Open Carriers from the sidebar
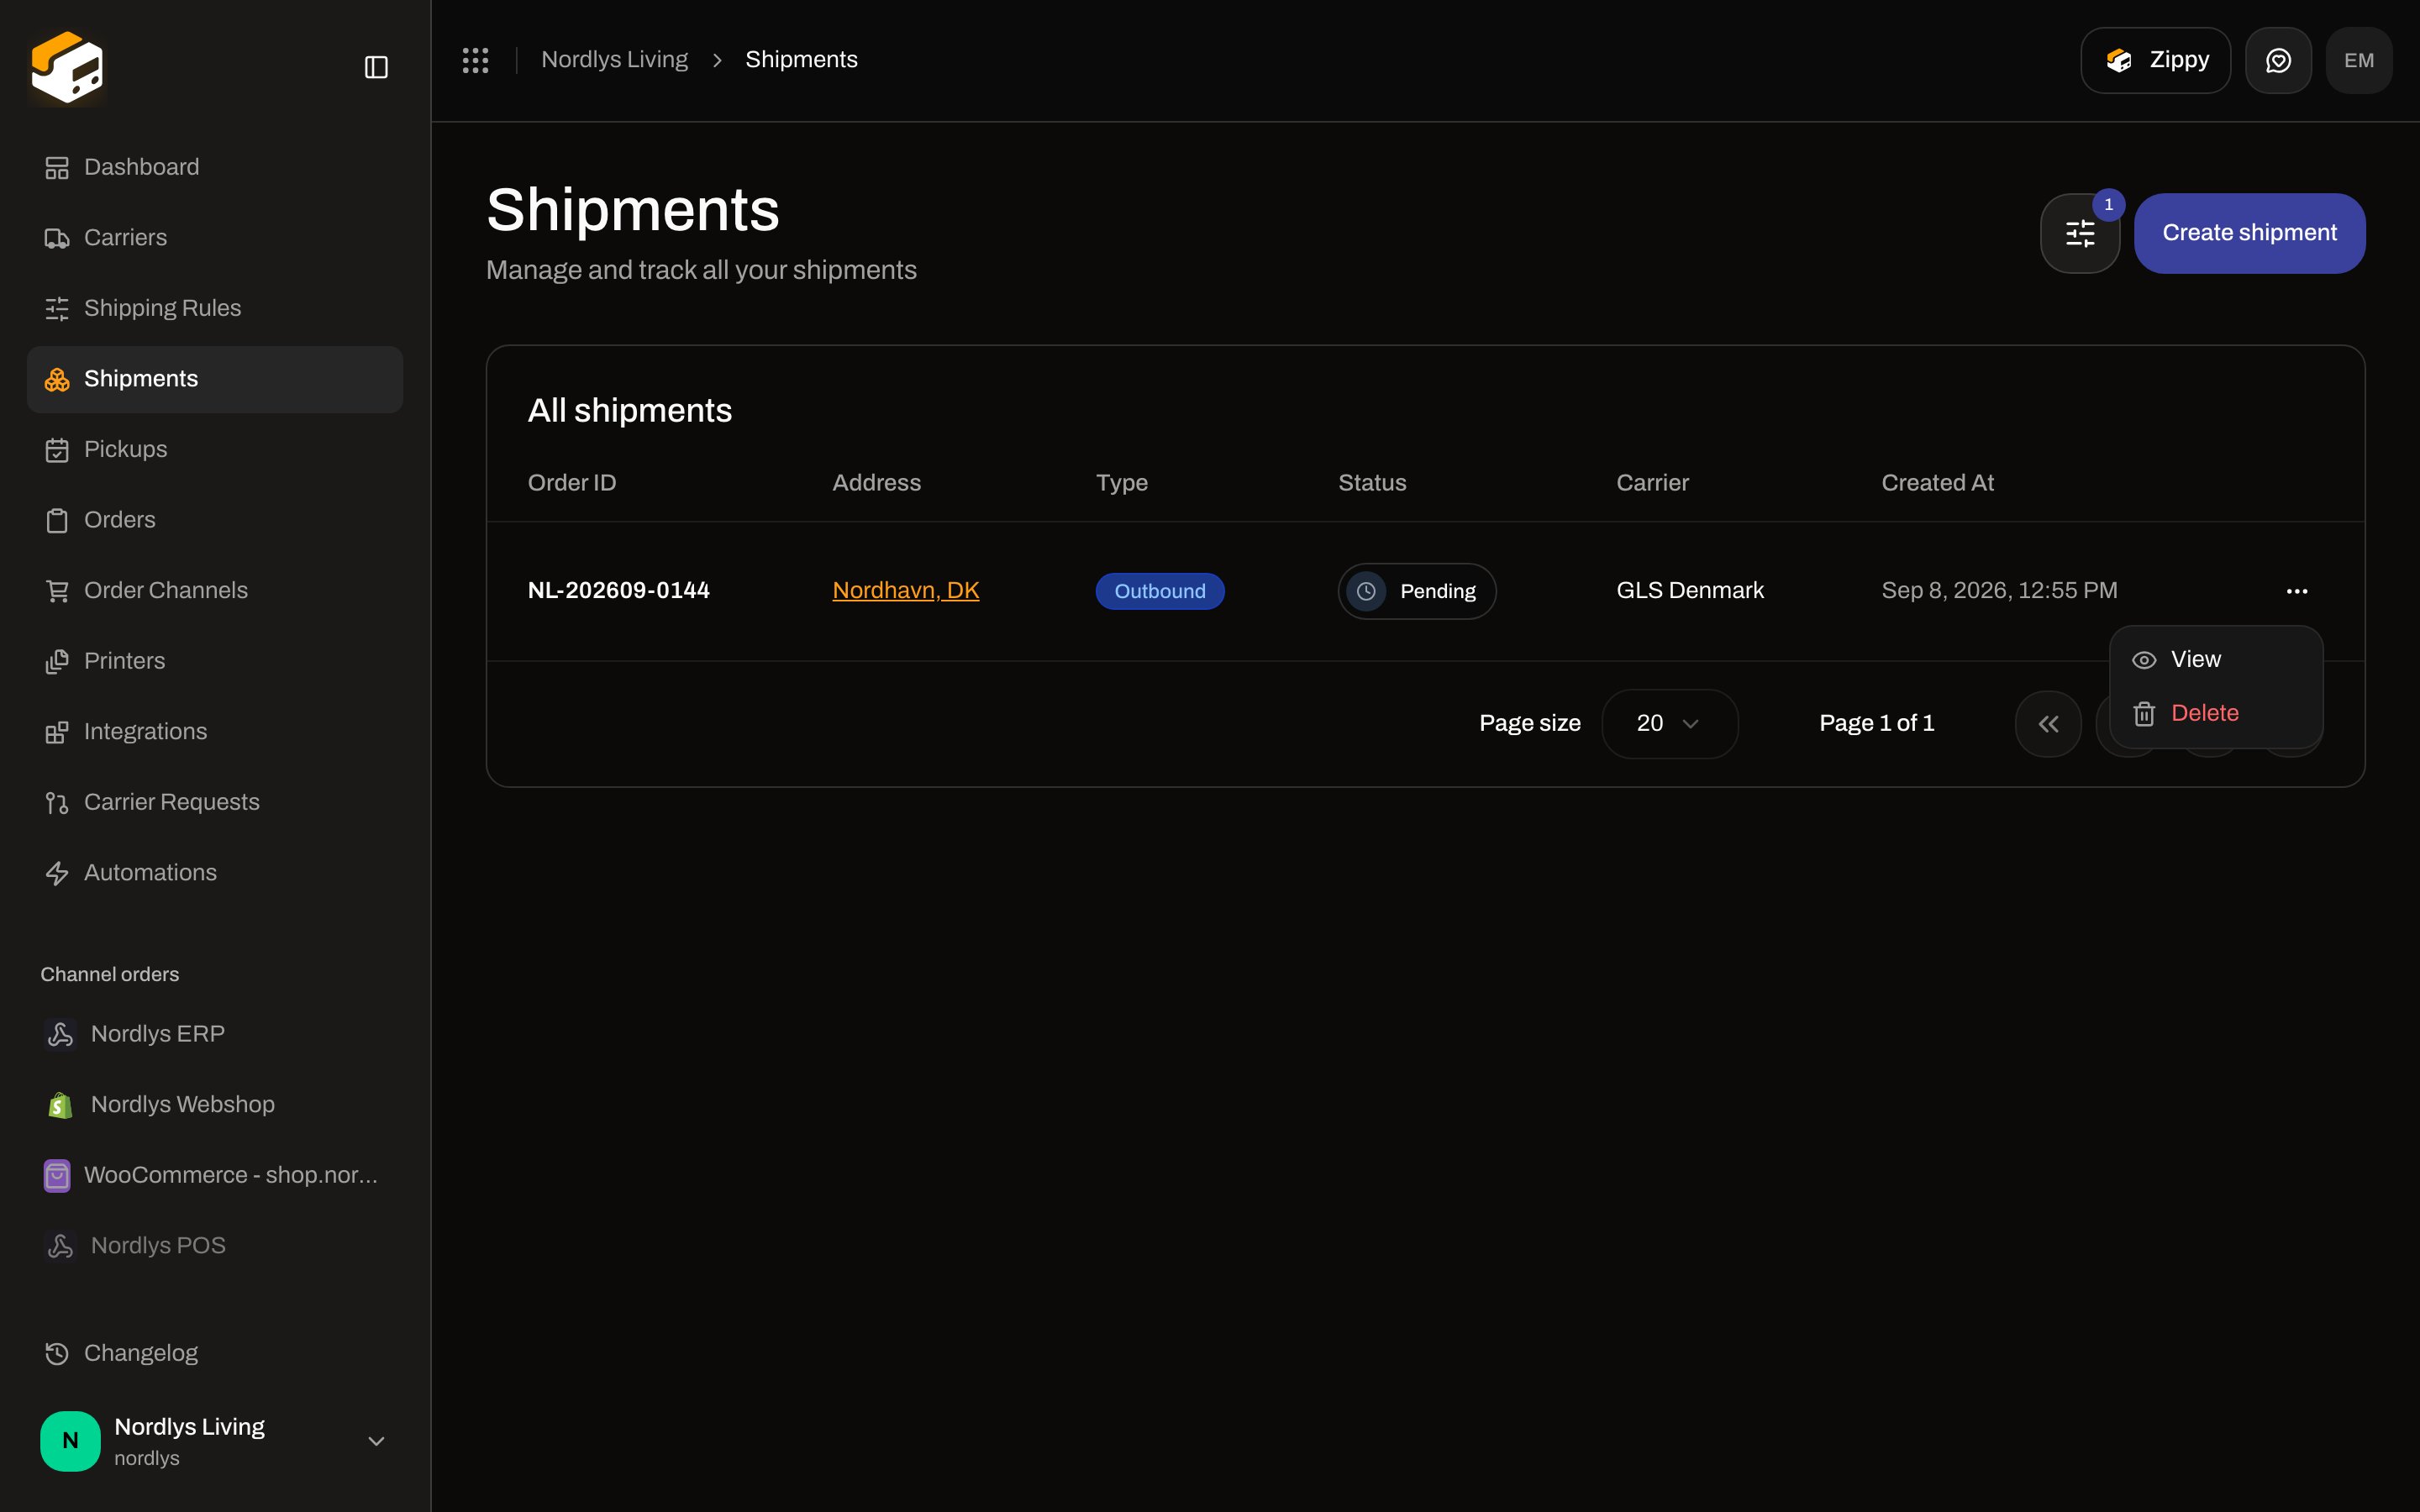This screenshot has width=2420, height=1512. [215, 238]
